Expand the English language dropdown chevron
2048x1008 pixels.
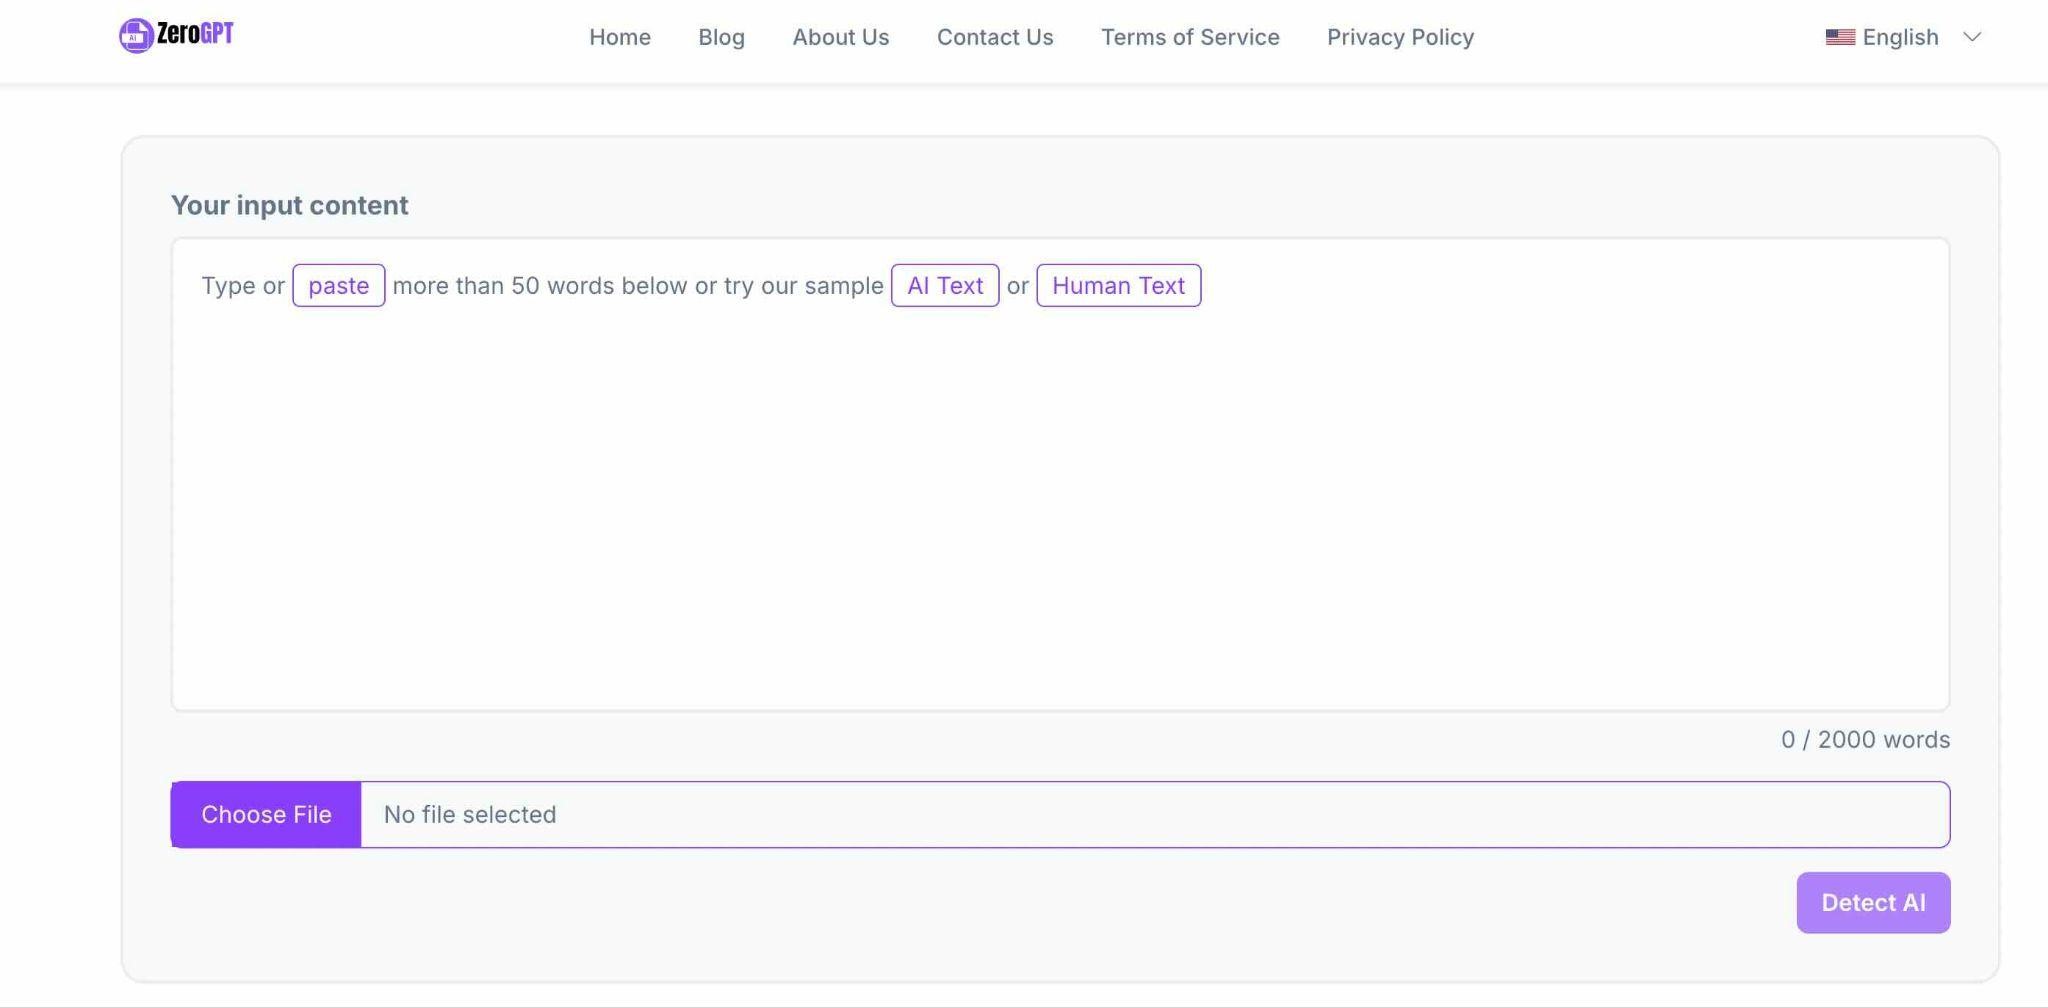pos(1971,37)
